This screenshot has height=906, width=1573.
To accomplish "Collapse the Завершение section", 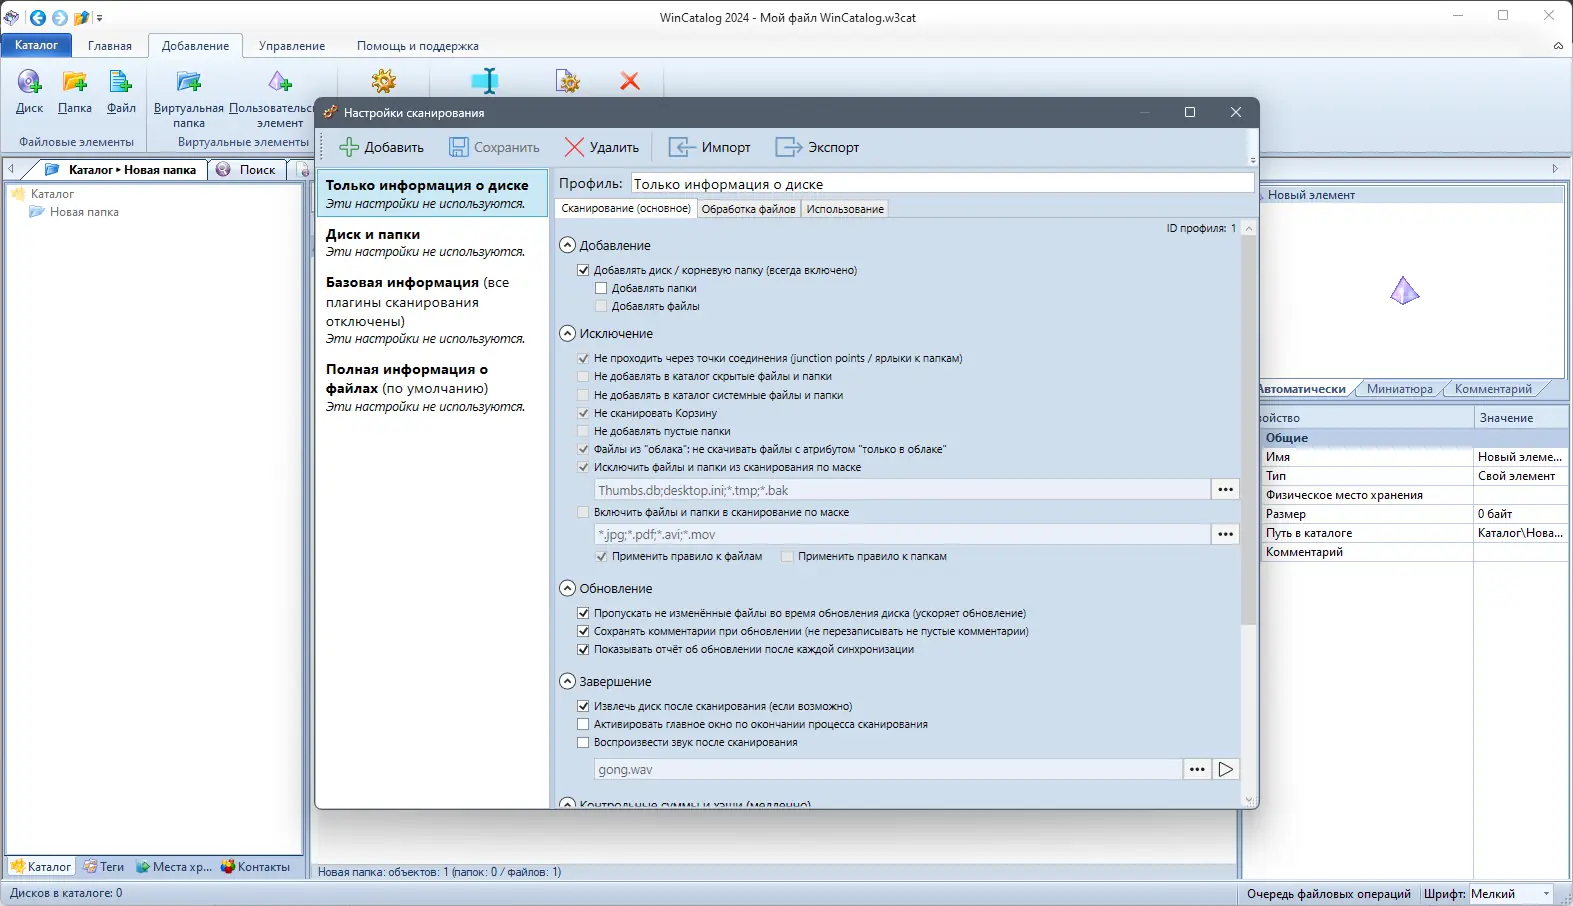I will pyautogui.click(x=568, y=681).
